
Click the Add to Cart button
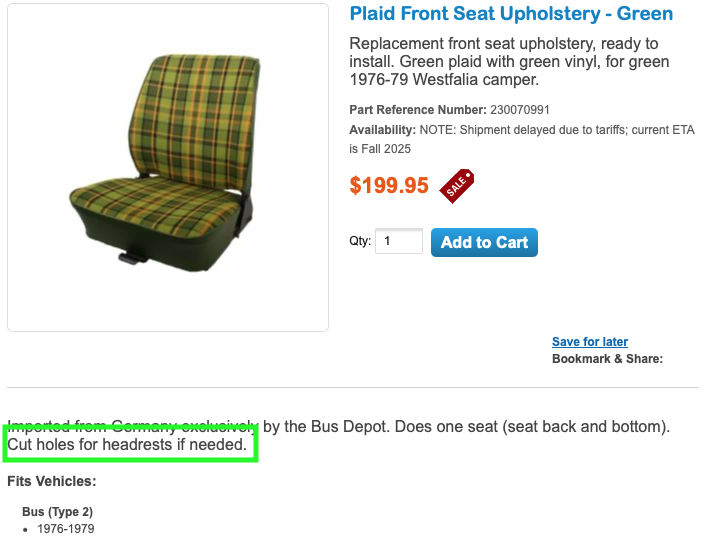click(x=484, y=242)
